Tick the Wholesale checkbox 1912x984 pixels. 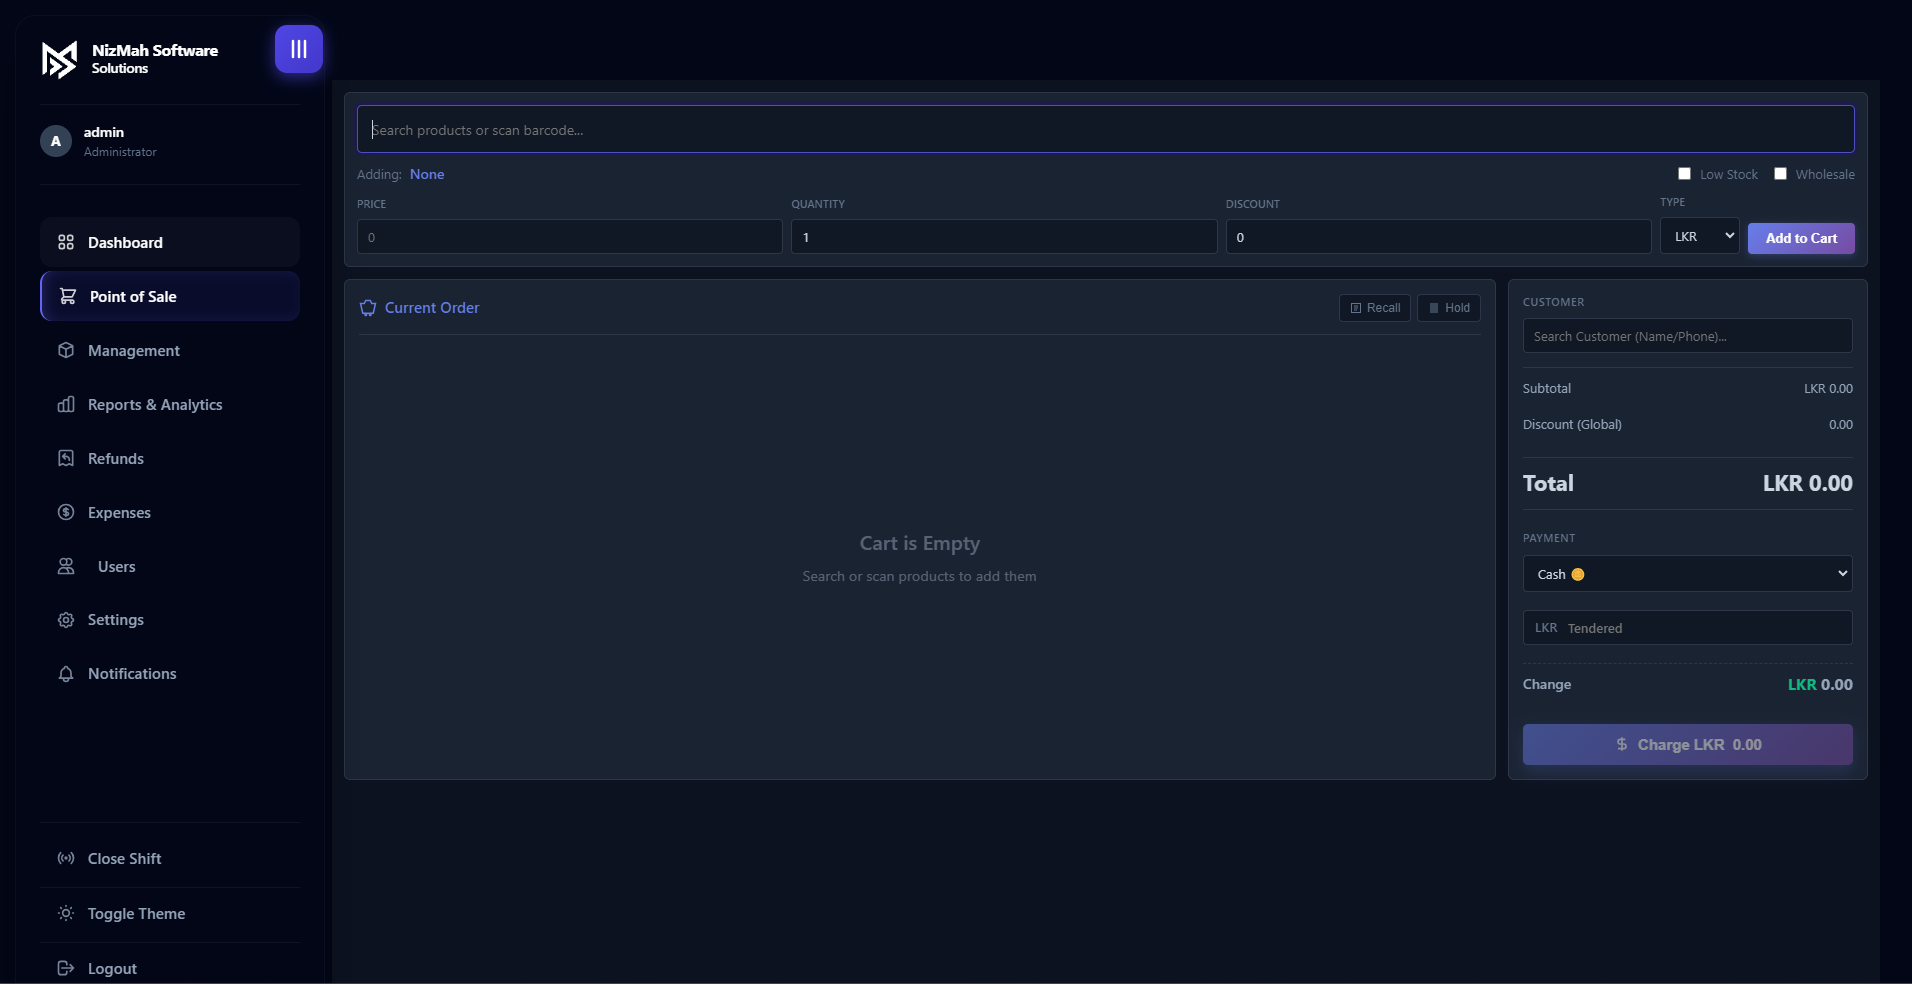[x=1780, y=174]
